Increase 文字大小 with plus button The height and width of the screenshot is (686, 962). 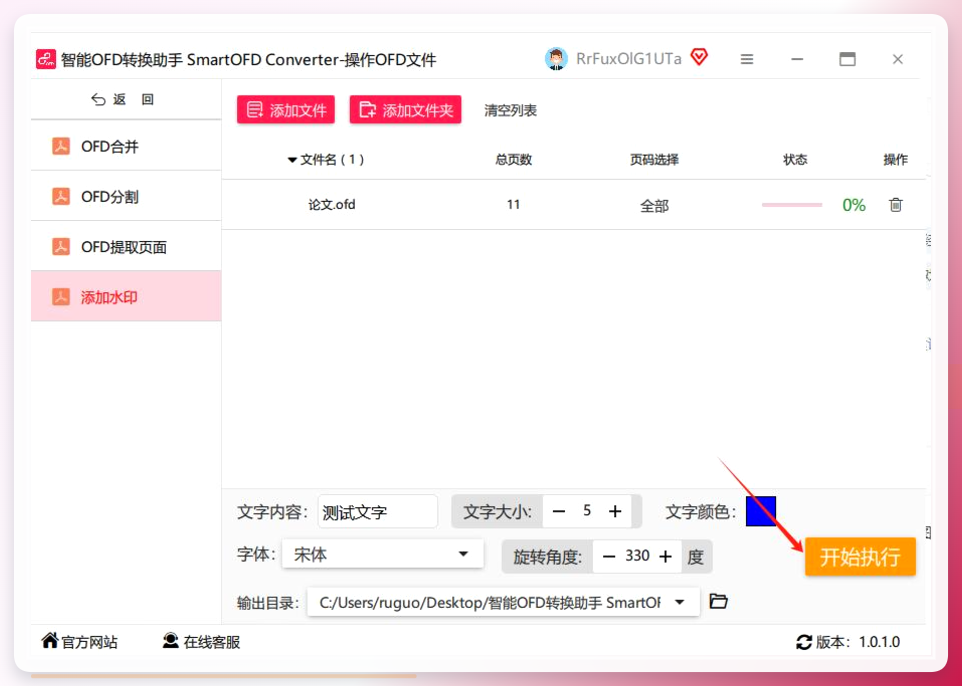point(615,512)
